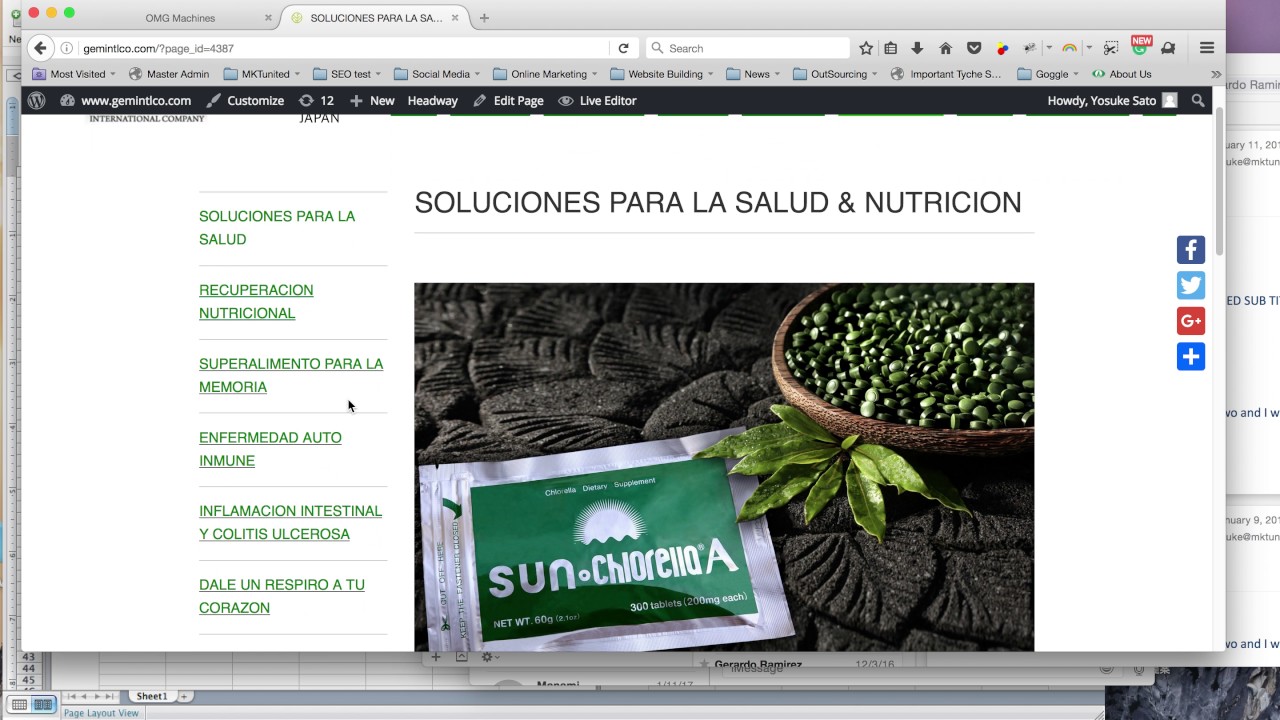Image resolution: width=1280 pixels, height=720 pixels.
Task: Share page on Facebook
Action: (1191, 250)
